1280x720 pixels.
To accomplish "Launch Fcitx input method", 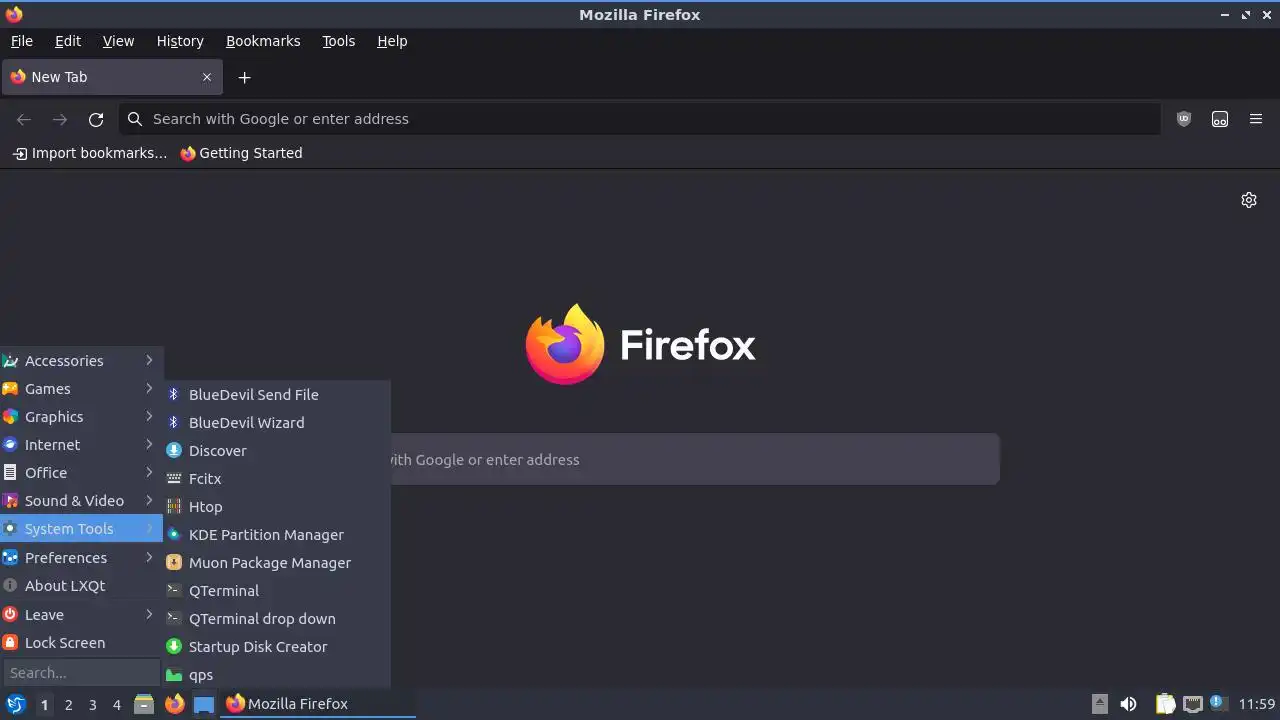I will (x=277, y=478).
